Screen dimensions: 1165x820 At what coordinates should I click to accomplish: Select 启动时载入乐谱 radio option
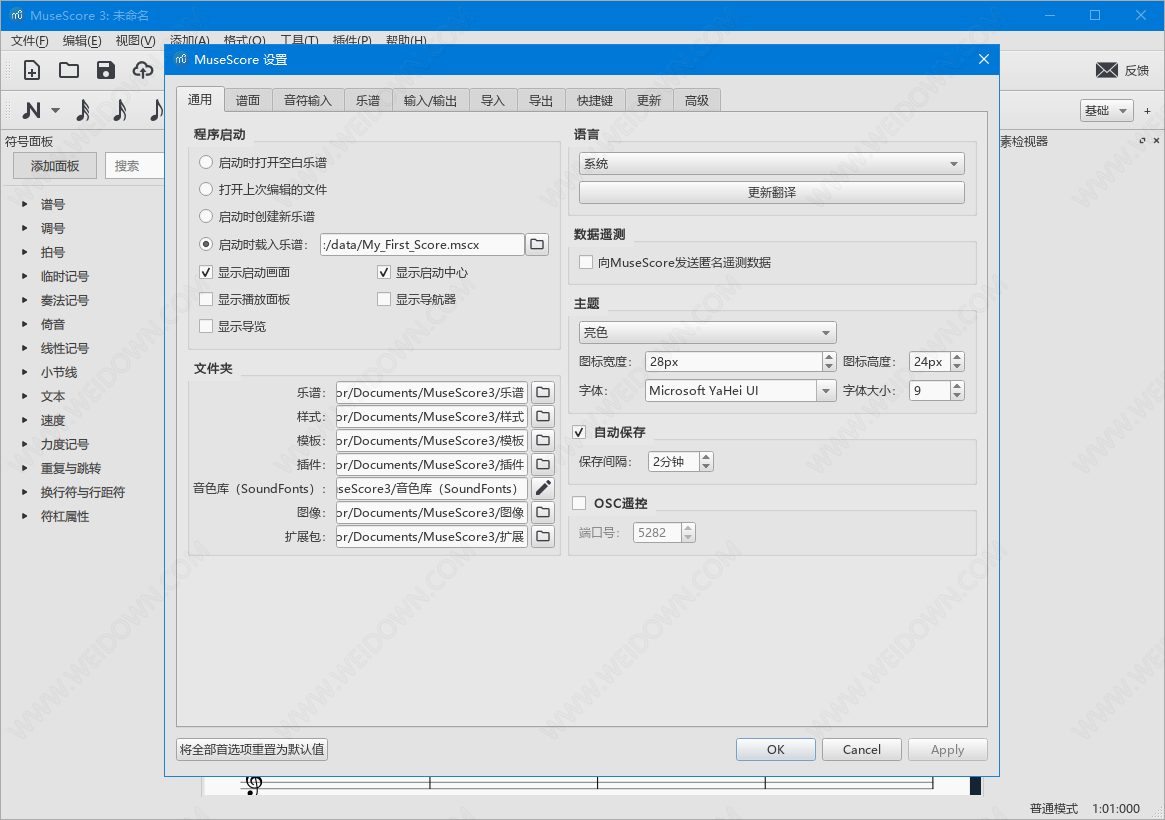(x=206, y=244)
